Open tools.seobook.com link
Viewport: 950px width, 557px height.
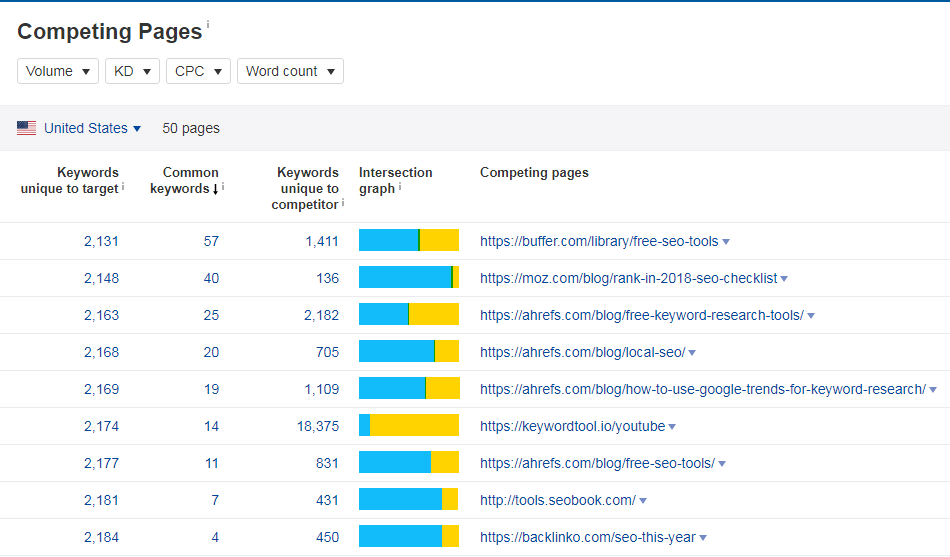pos(558,500)
